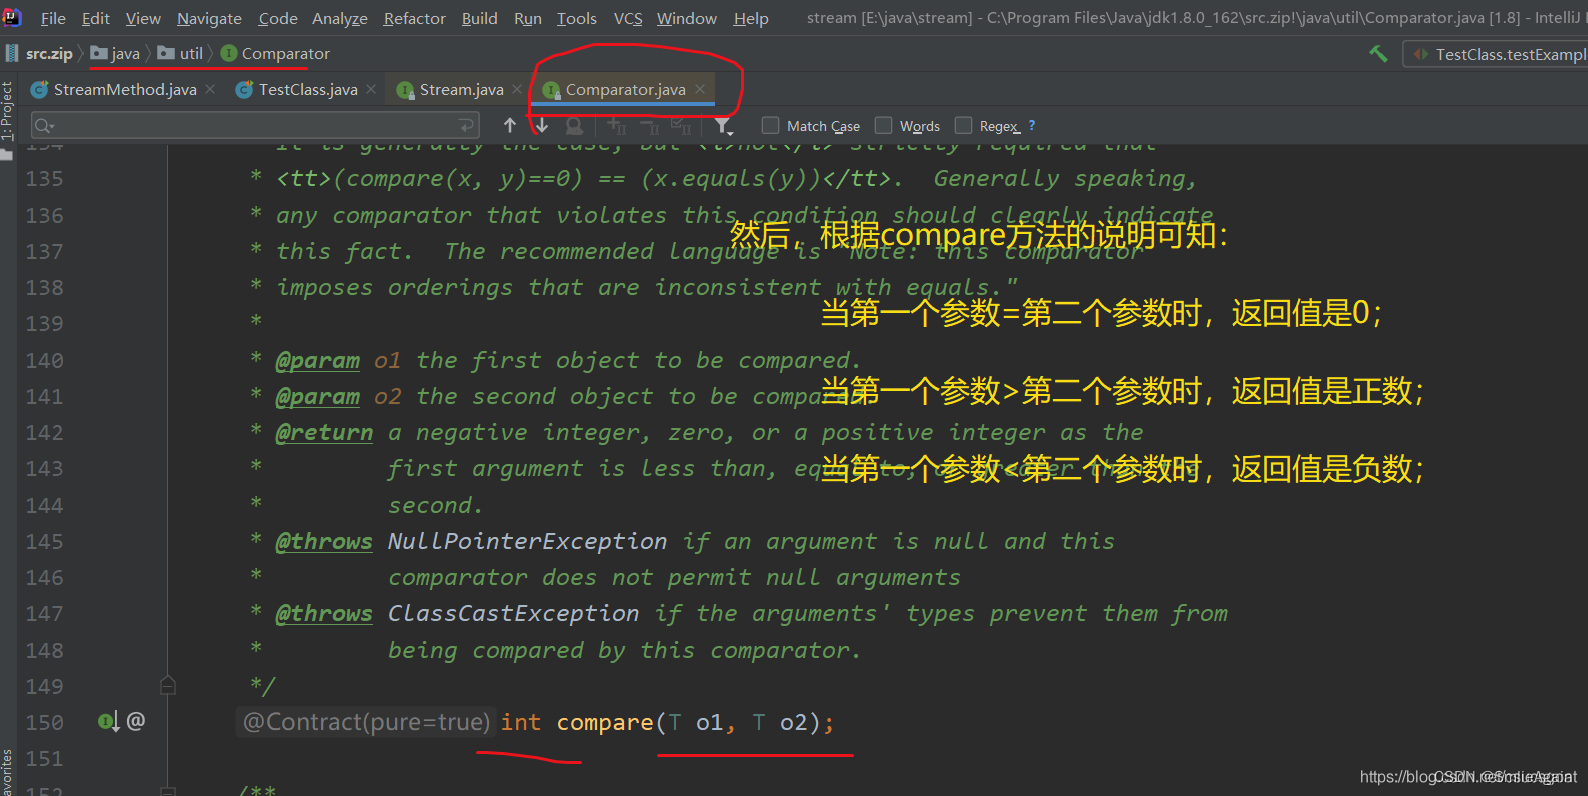The image size is (1588, 796).
Task: Open the Edit menu
Action: 96,18
